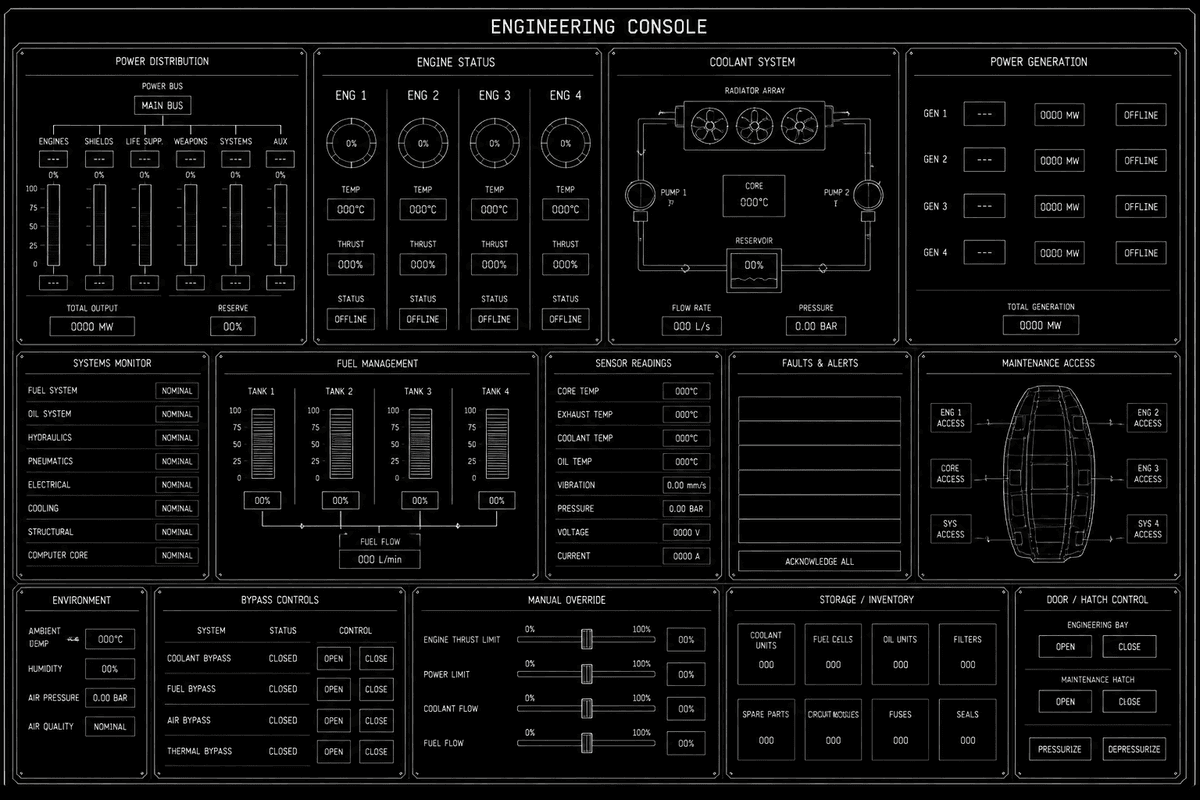Screen dimensions: 1200x800
Task: Close the Coolant Bypass valve
Action: click(x=376, y=658)
